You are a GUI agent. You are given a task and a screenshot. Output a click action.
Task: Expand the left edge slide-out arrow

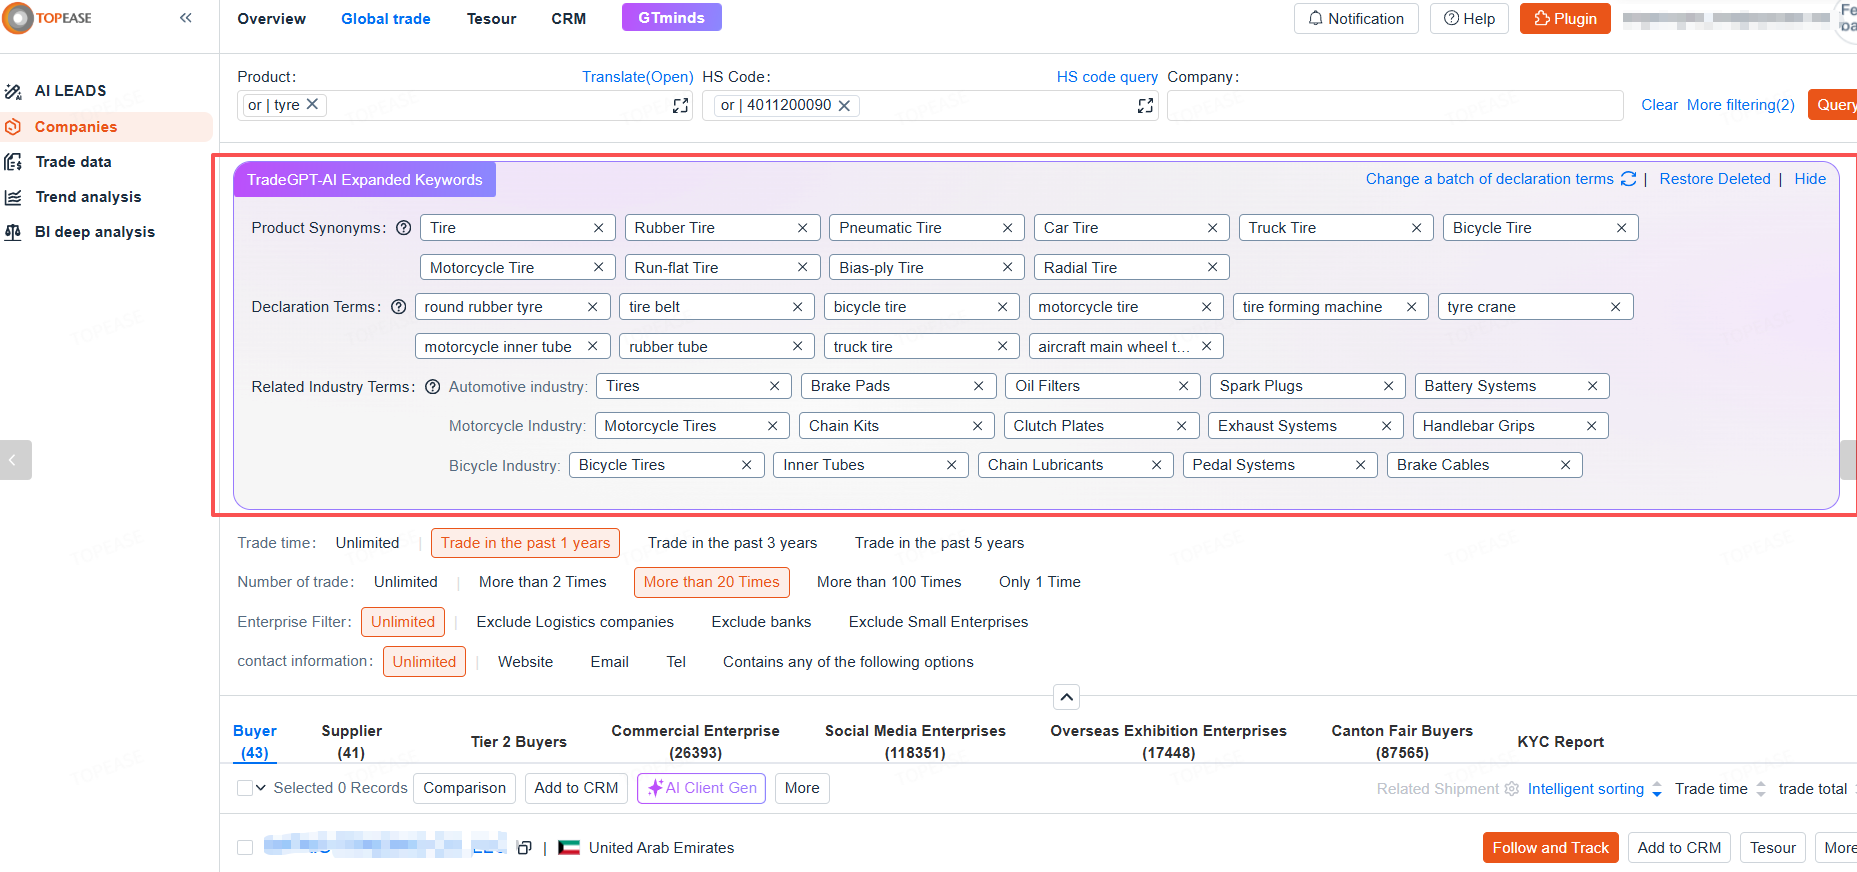pyautogui.click(x=14, y=460)
